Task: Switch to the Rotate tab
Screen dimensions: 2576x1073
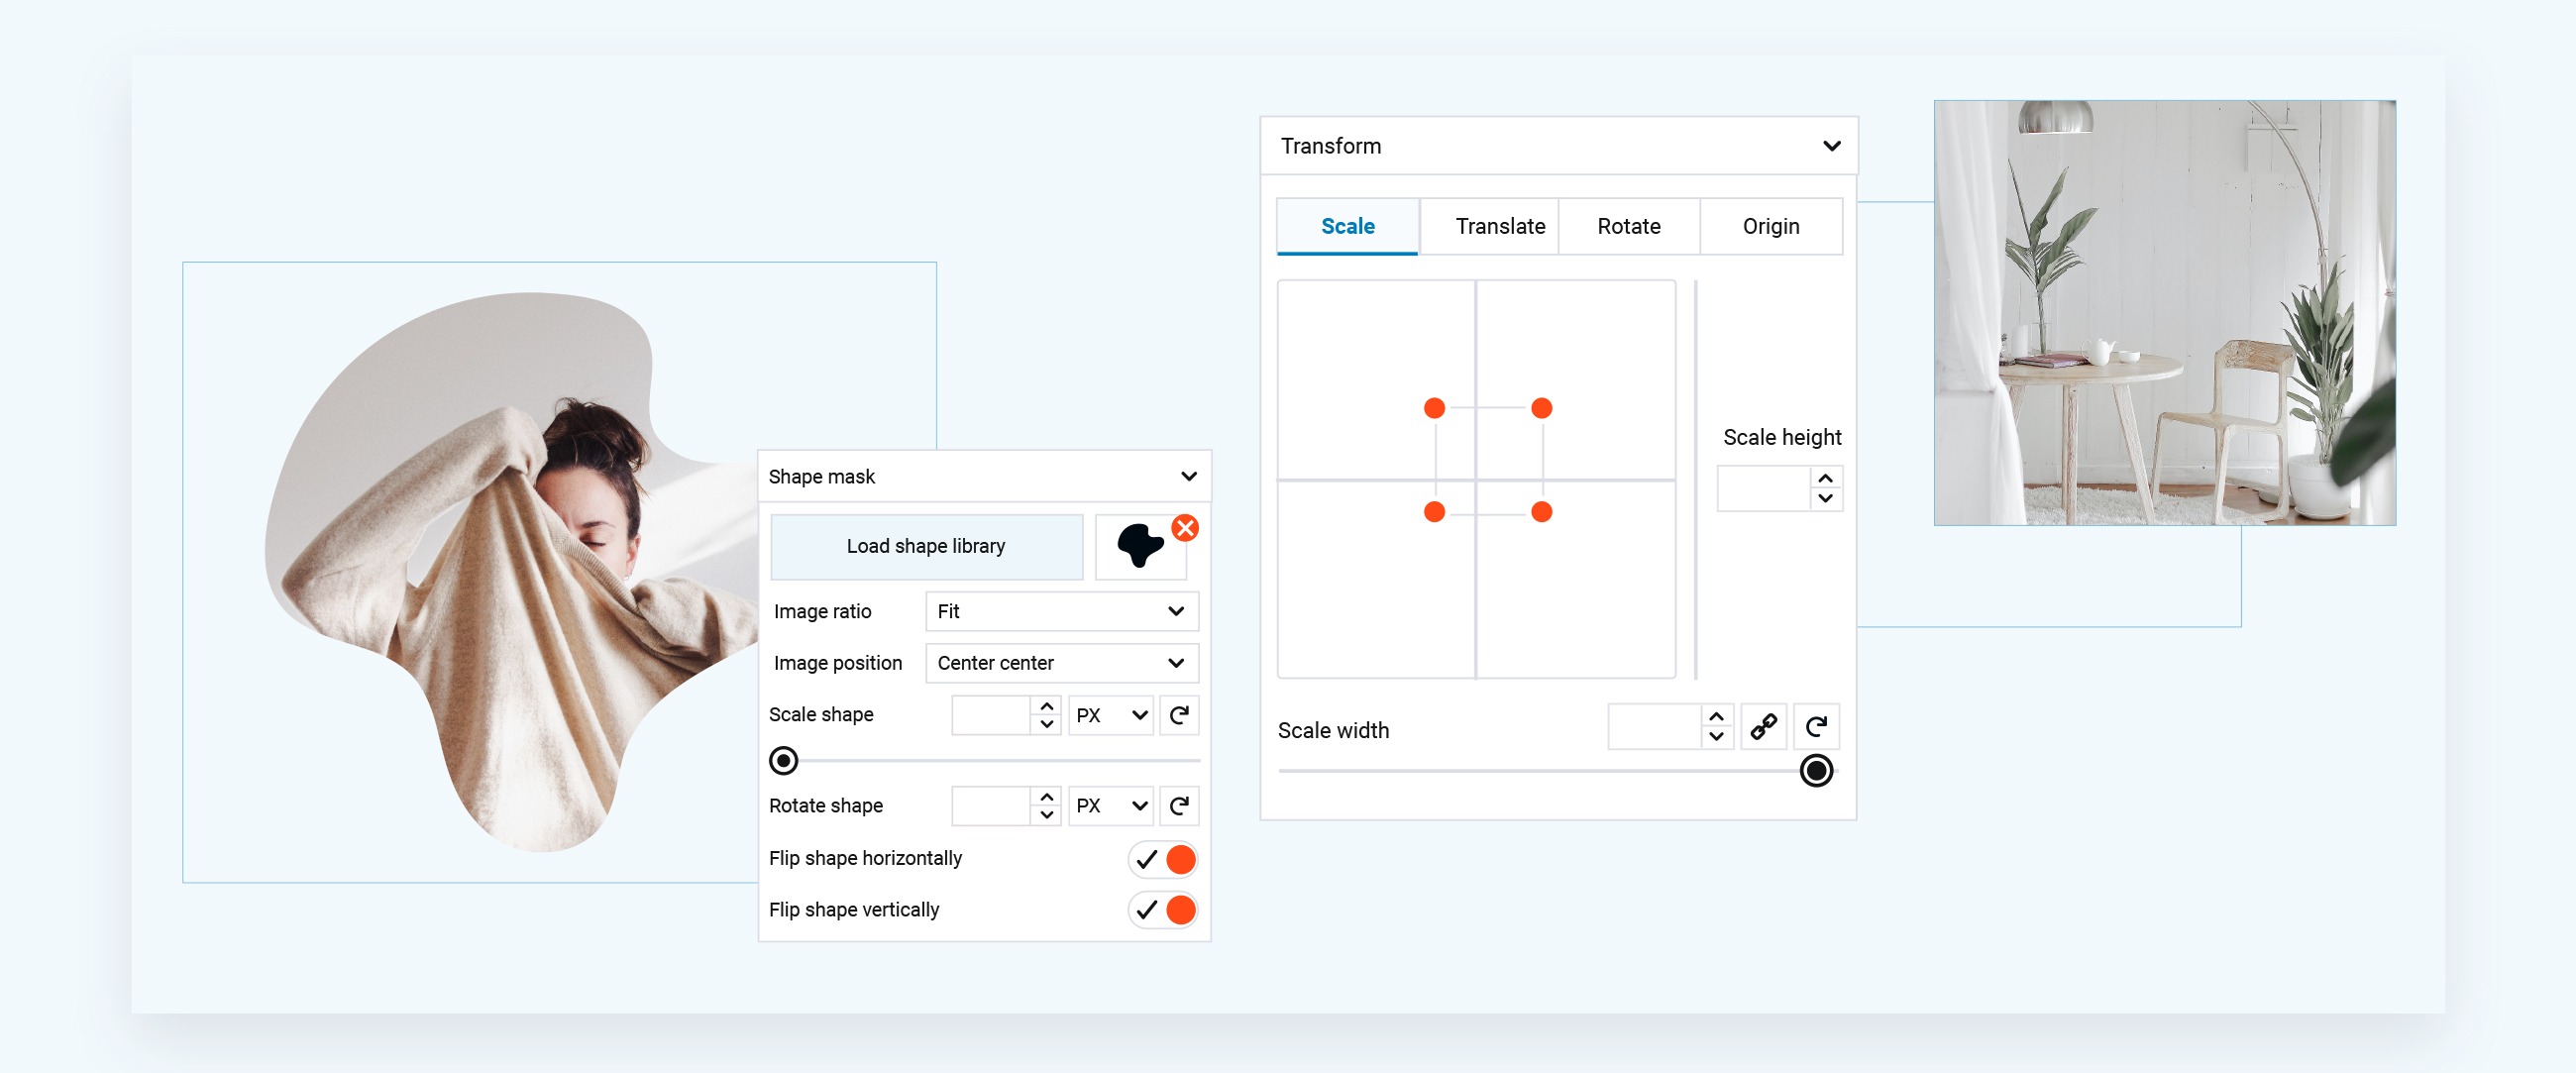Action: coord(1628,227)
